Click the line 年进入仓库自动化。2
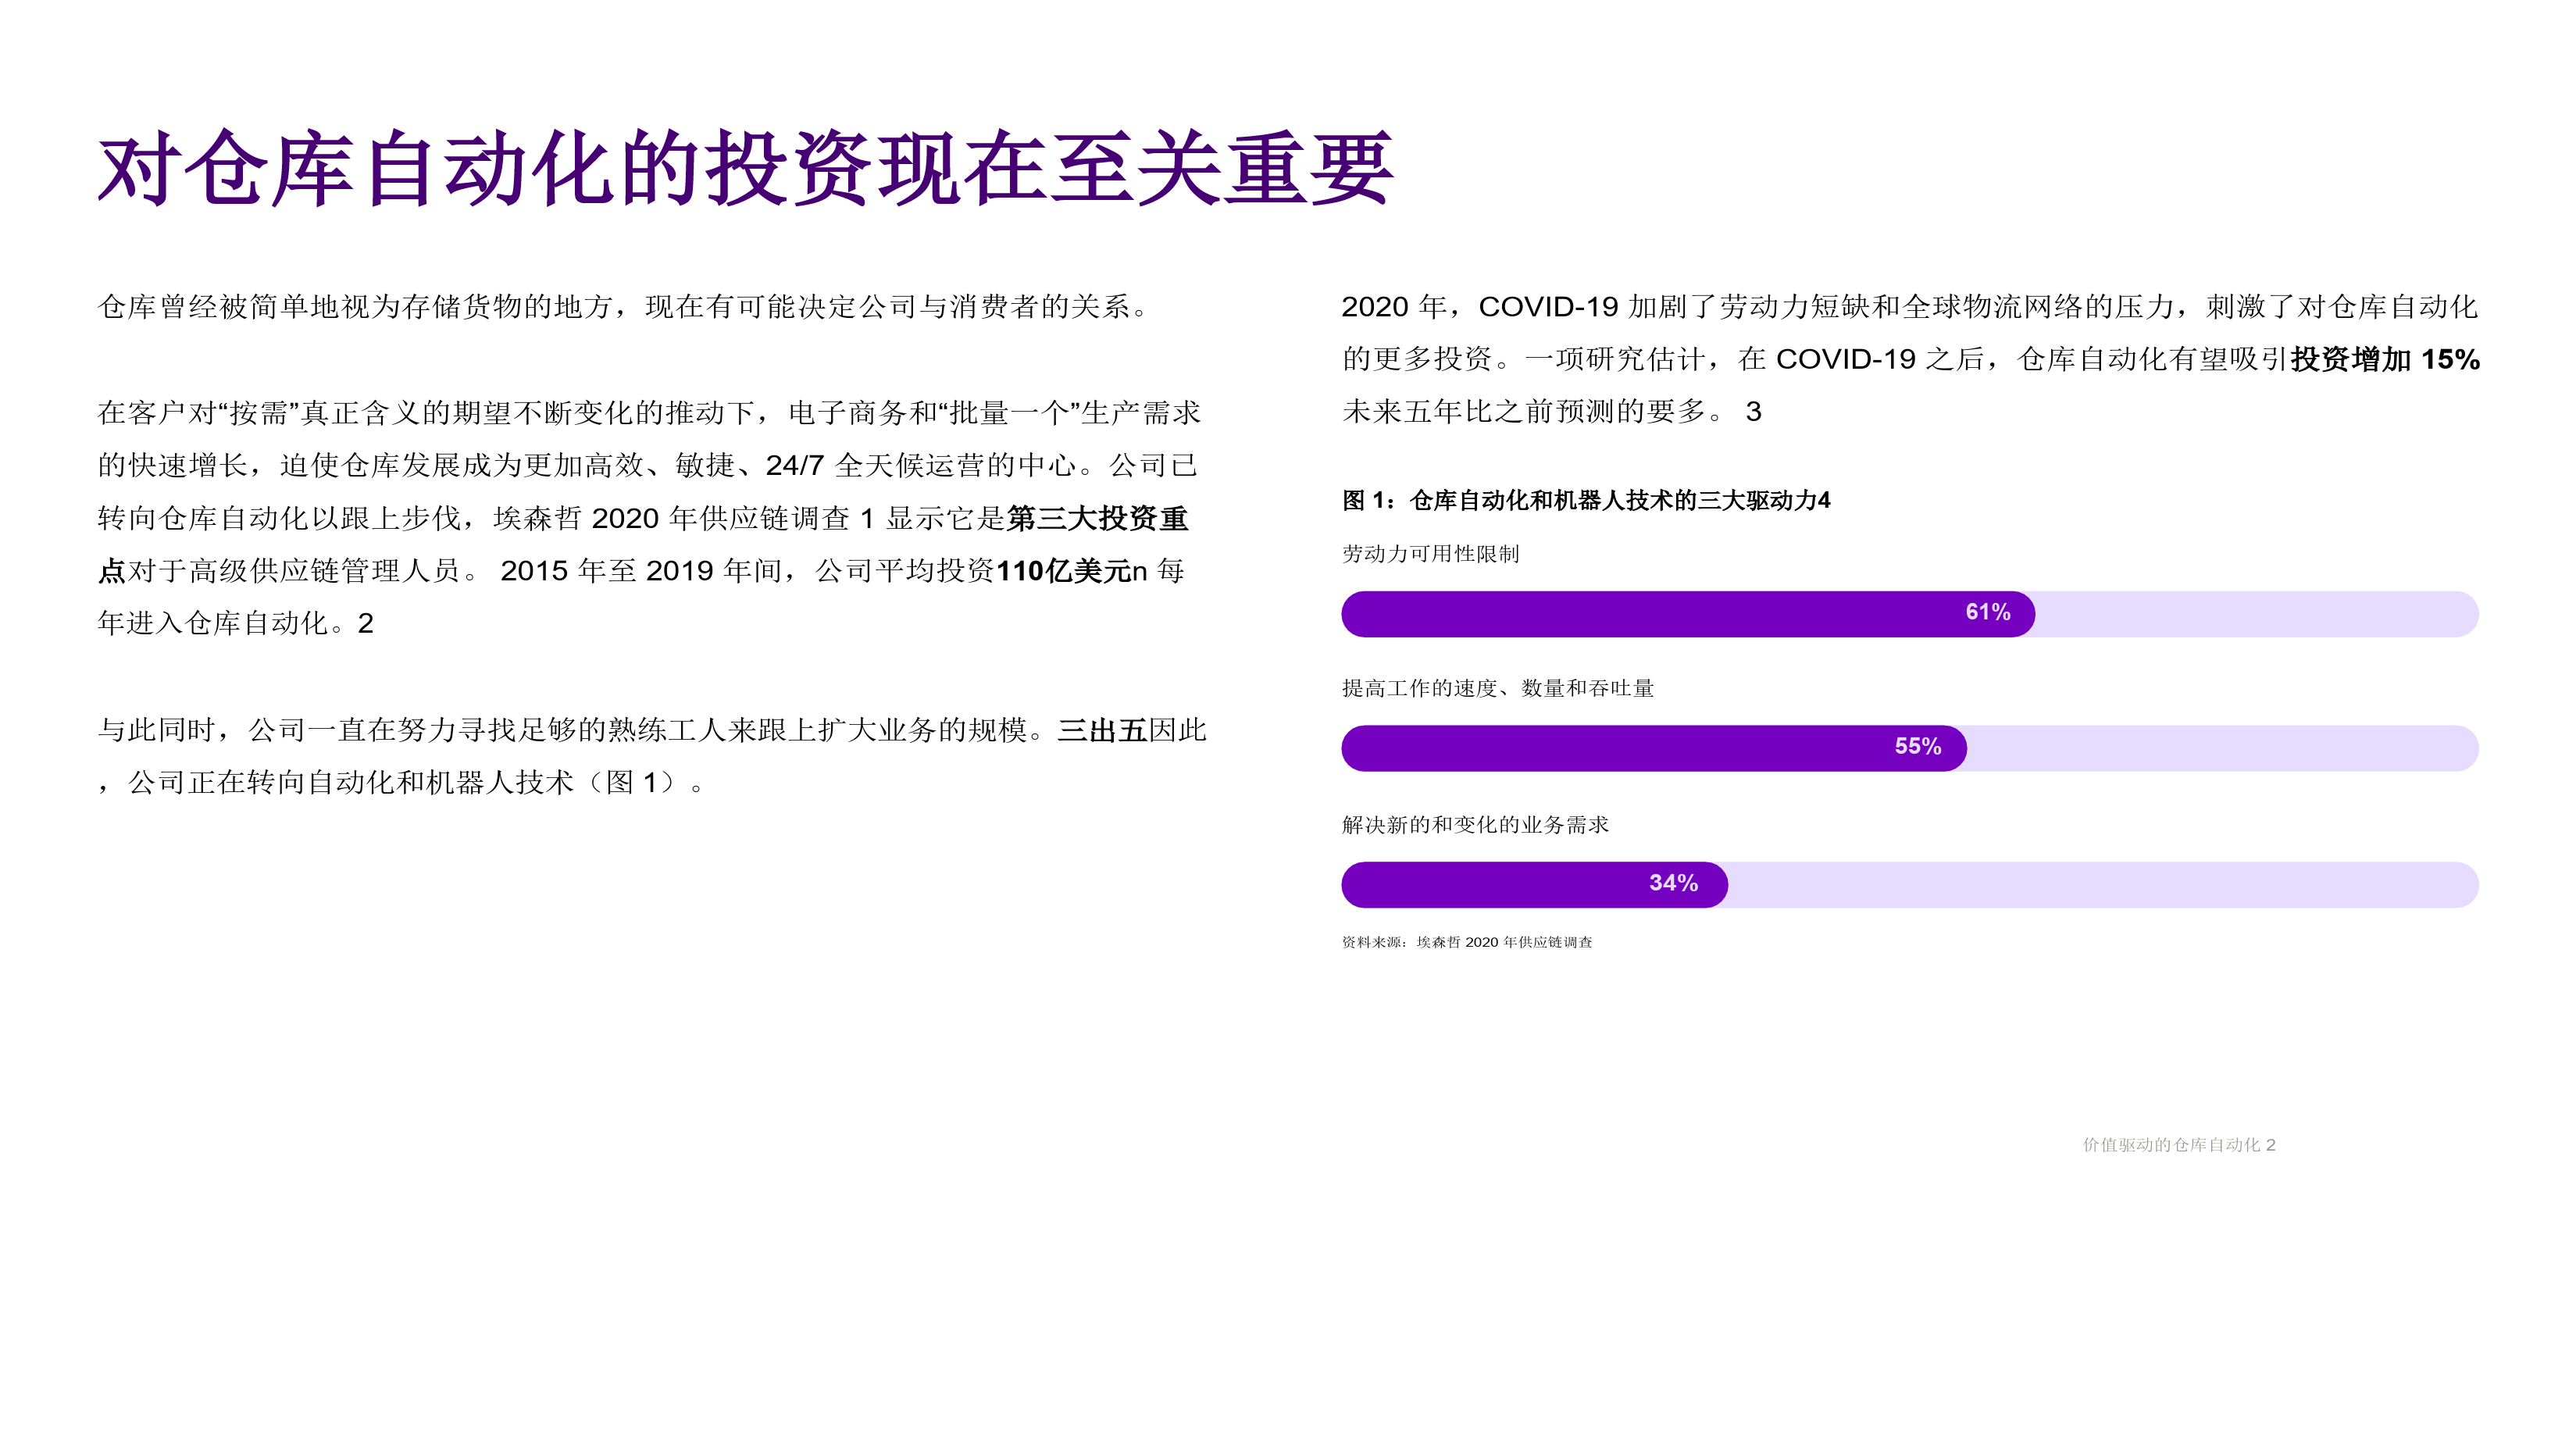The image size is (2576, 1449). pyautogui.click(x=235, y=623)
